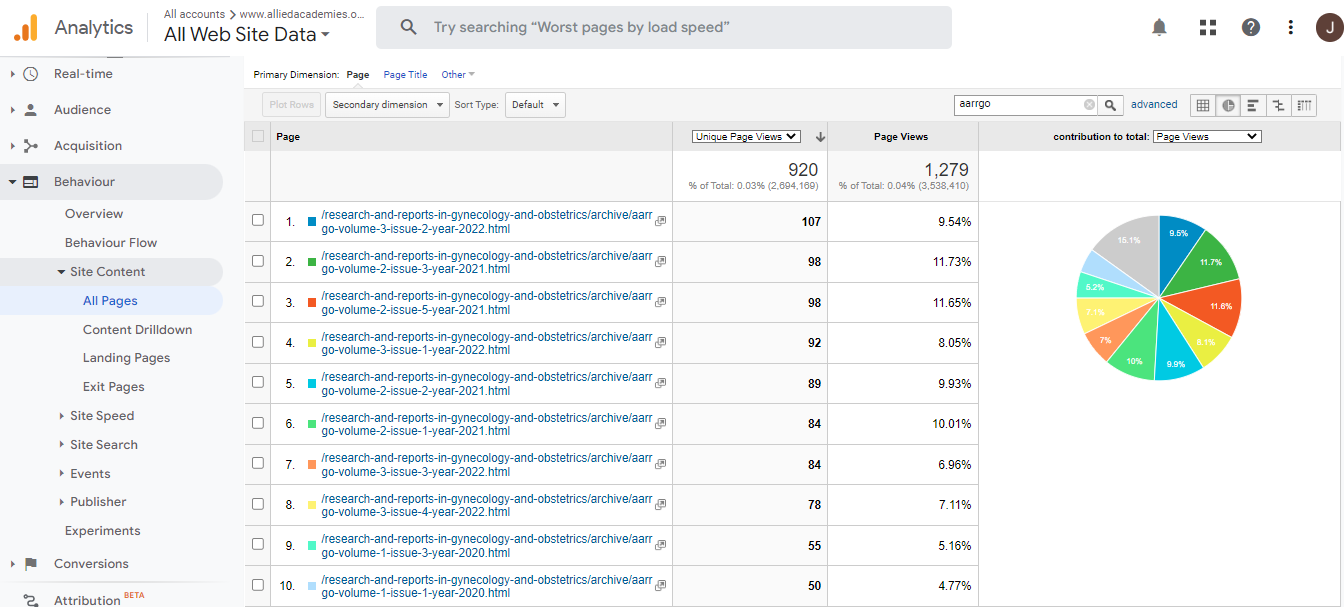Open the pivot table view icon
The width and height of the screenshot is (1344, 607).
click(x=1304, y=105)
